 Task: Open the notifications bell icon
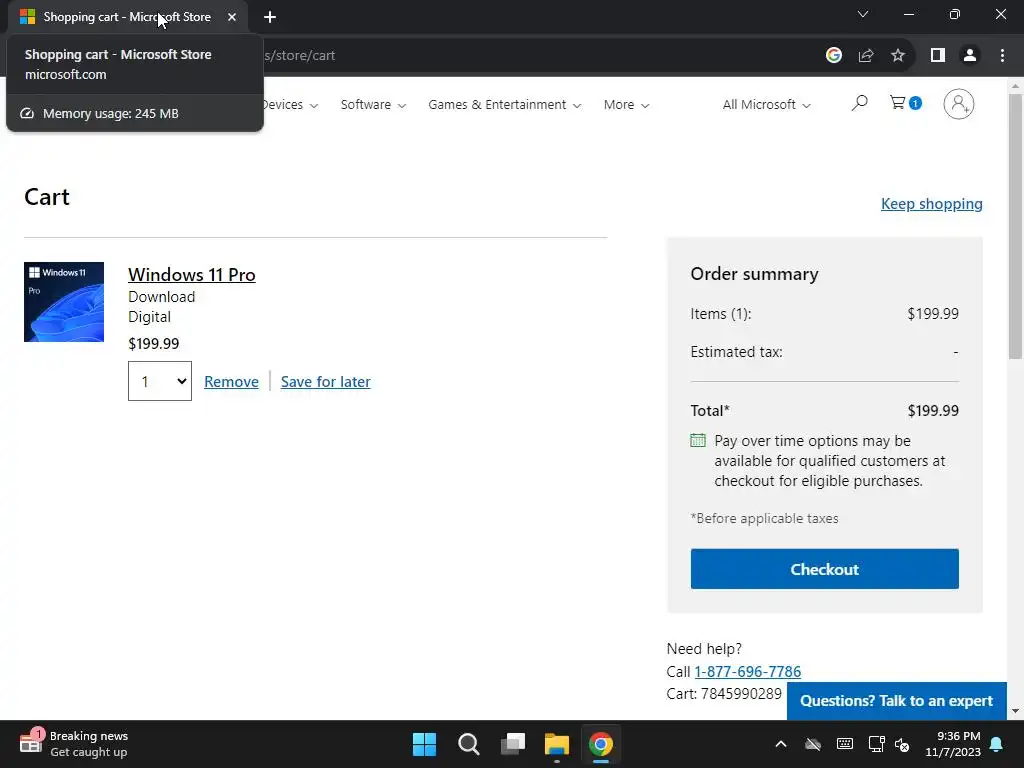(x=997, y=744)
